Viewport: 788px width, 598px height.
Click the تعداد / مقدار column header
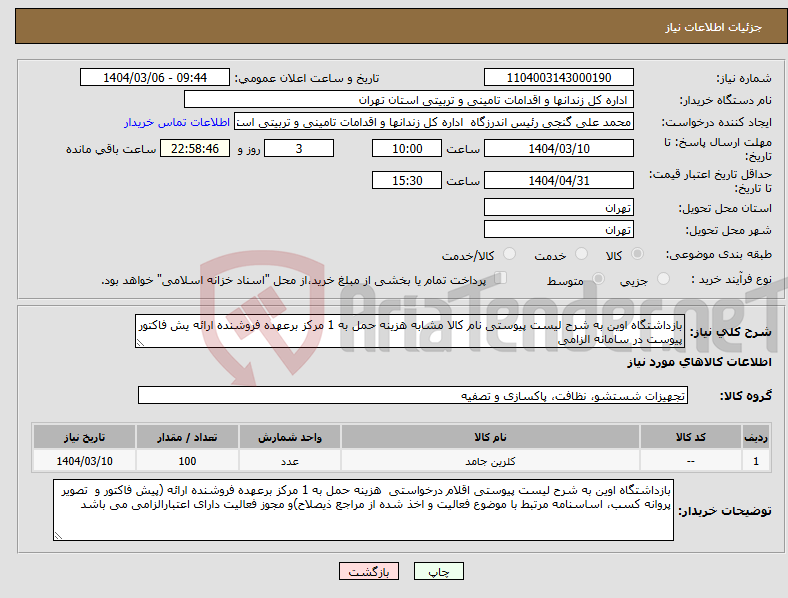click(x=187, y=437)
